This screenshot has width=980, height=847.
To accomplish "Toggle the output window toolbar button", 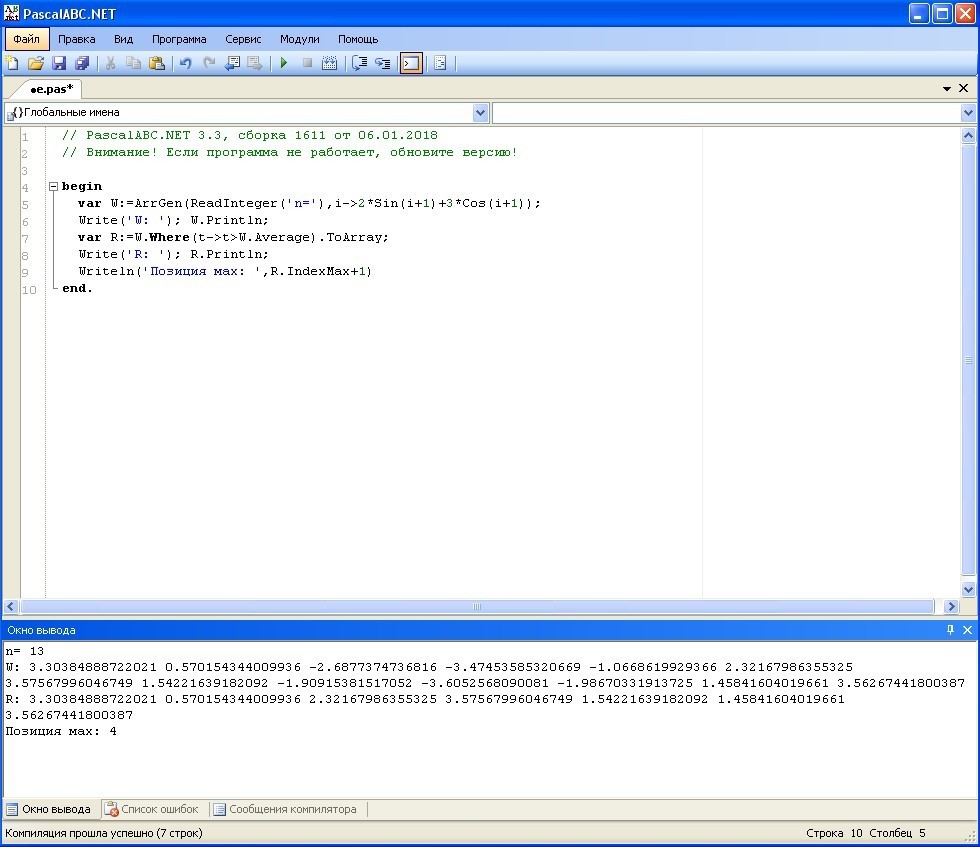I will (x=411, y=63).
